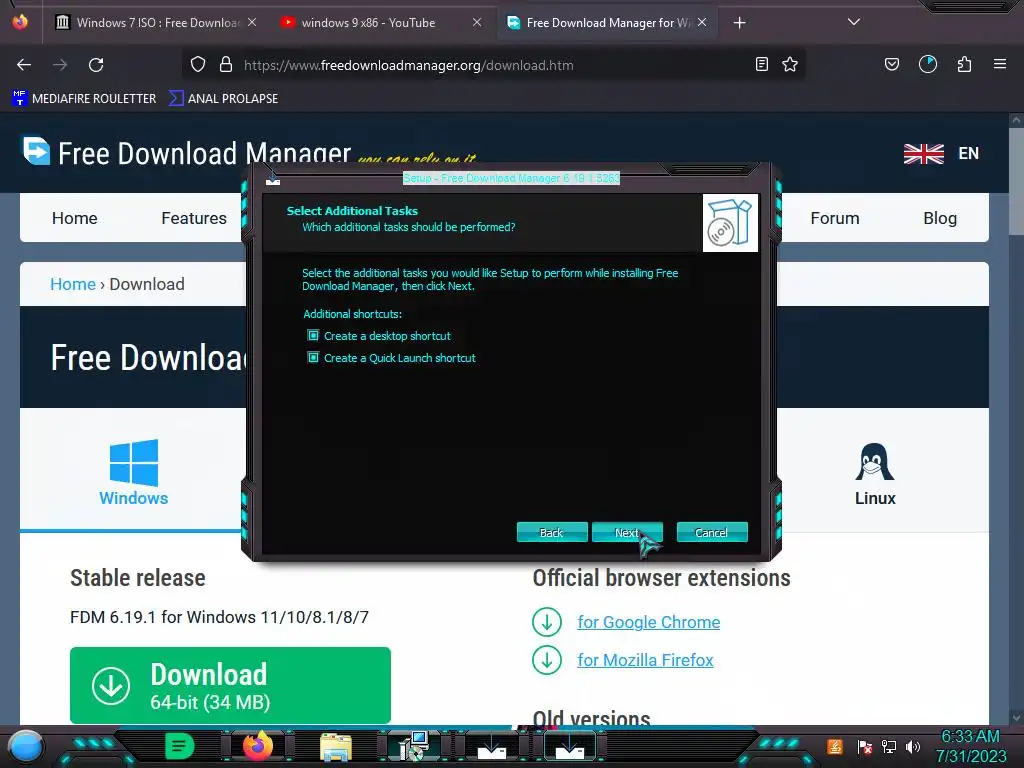
Task: Click the setup installer icon in title bar
Action: [273, 179]
